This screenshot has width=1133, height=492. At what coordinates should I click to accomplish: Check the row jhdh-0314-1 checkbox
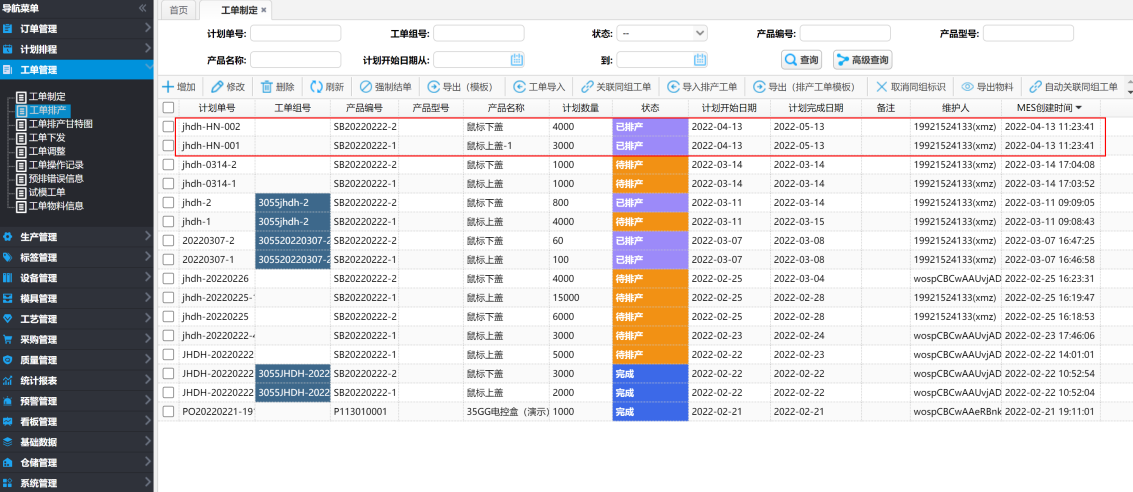(168, 183)
